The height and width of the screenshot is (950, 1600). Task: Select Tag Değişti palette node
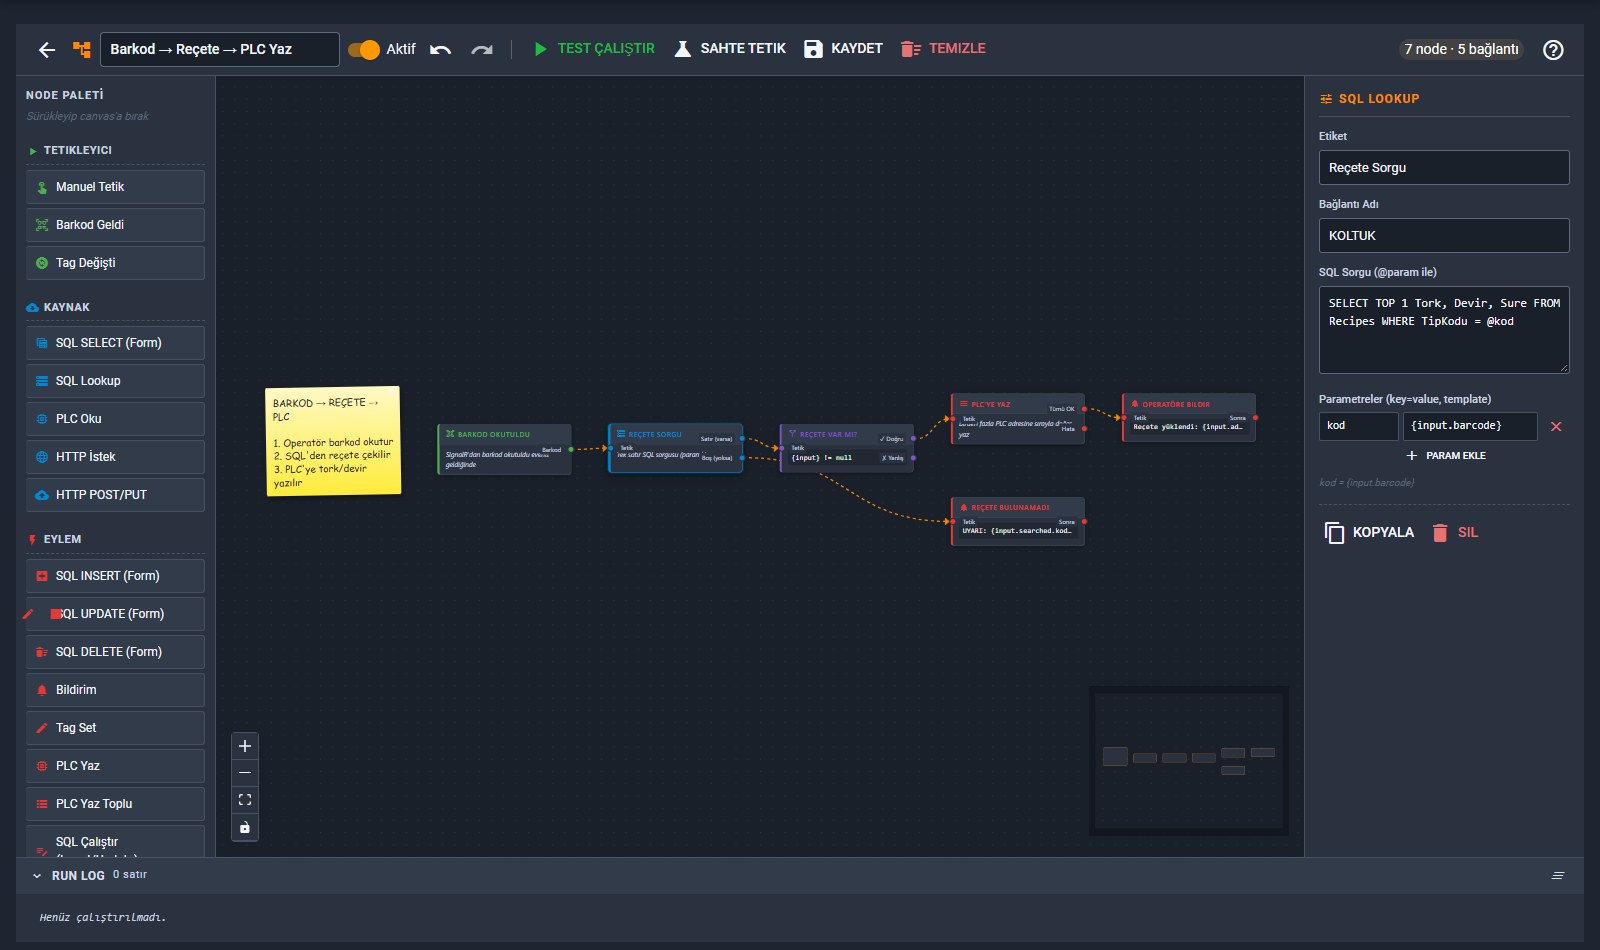tap(115, 263)
